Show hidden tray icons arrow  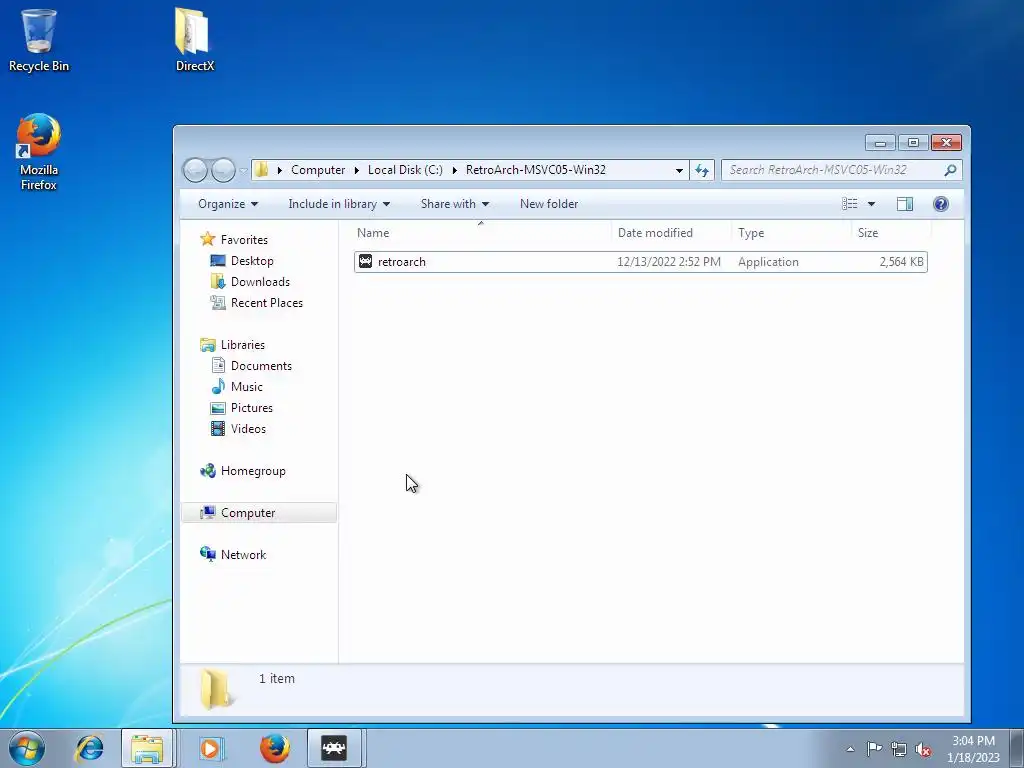click(x=850, y=749)
